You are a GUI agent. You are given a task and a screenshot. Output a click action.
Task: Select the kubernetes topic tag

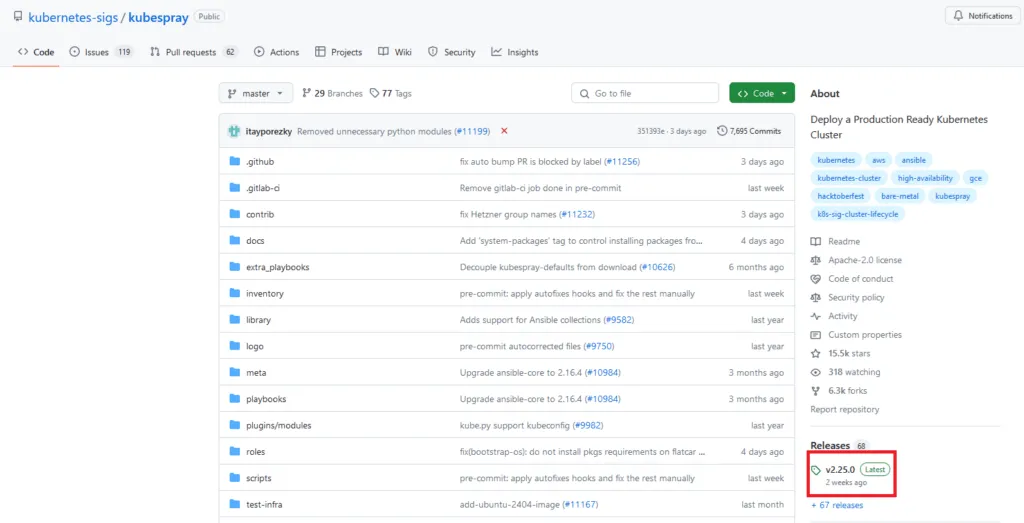[835, 160]
